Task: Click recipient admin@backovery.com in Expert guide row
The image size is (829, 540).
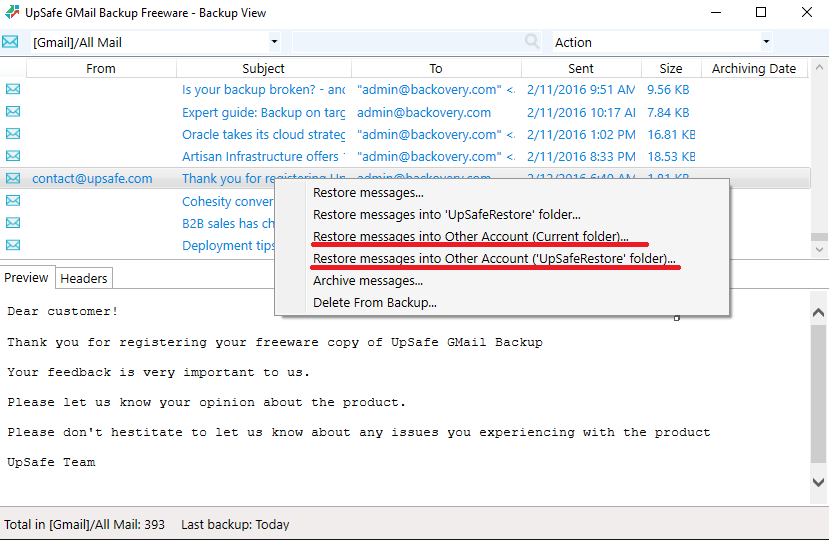Action: point(423,112)
